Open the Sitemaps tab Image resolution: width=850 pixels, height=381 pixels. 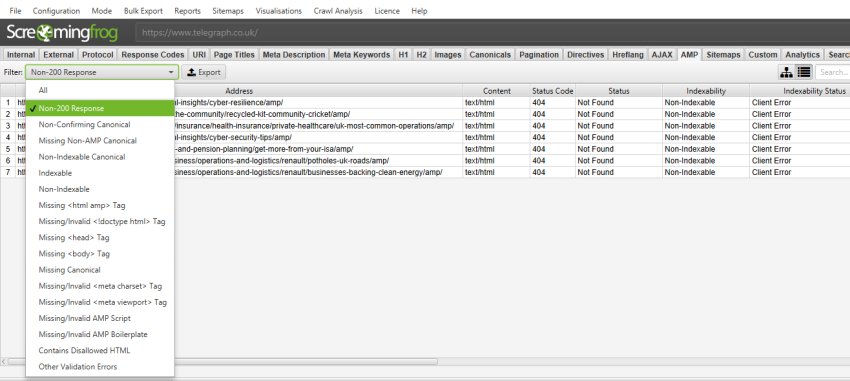723,55
